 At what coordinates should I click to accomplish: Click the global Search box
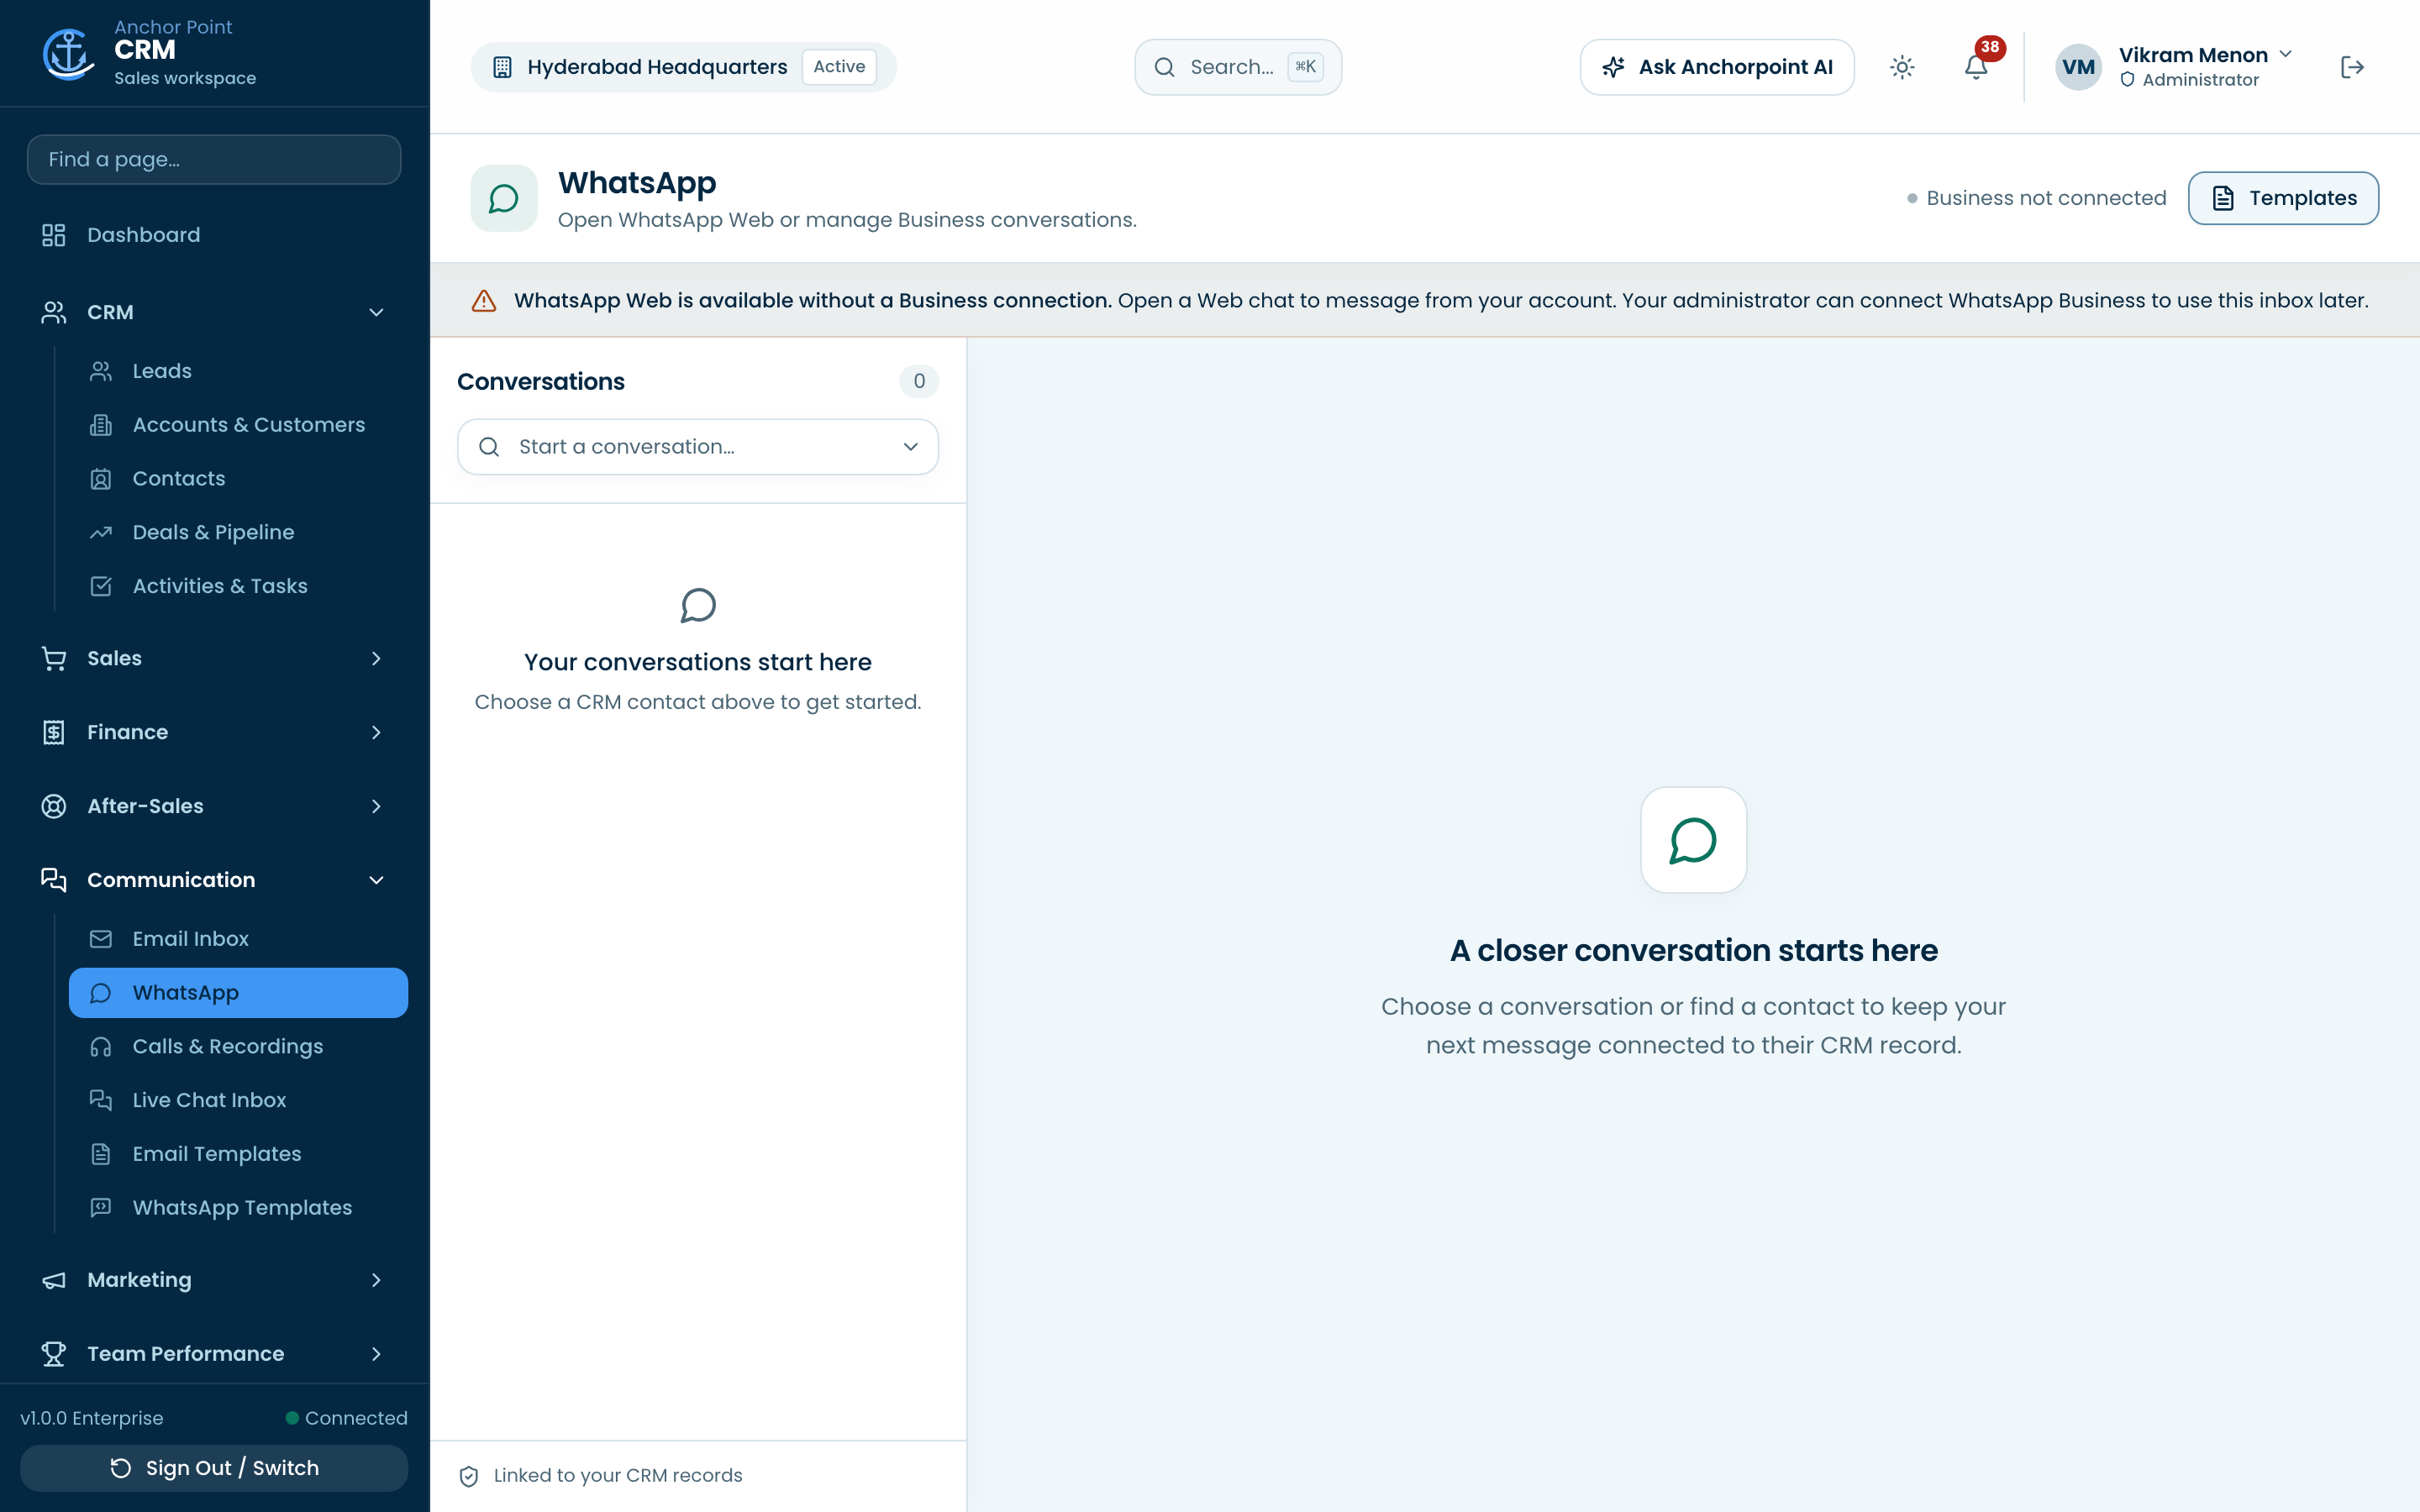click(1238, 67)
